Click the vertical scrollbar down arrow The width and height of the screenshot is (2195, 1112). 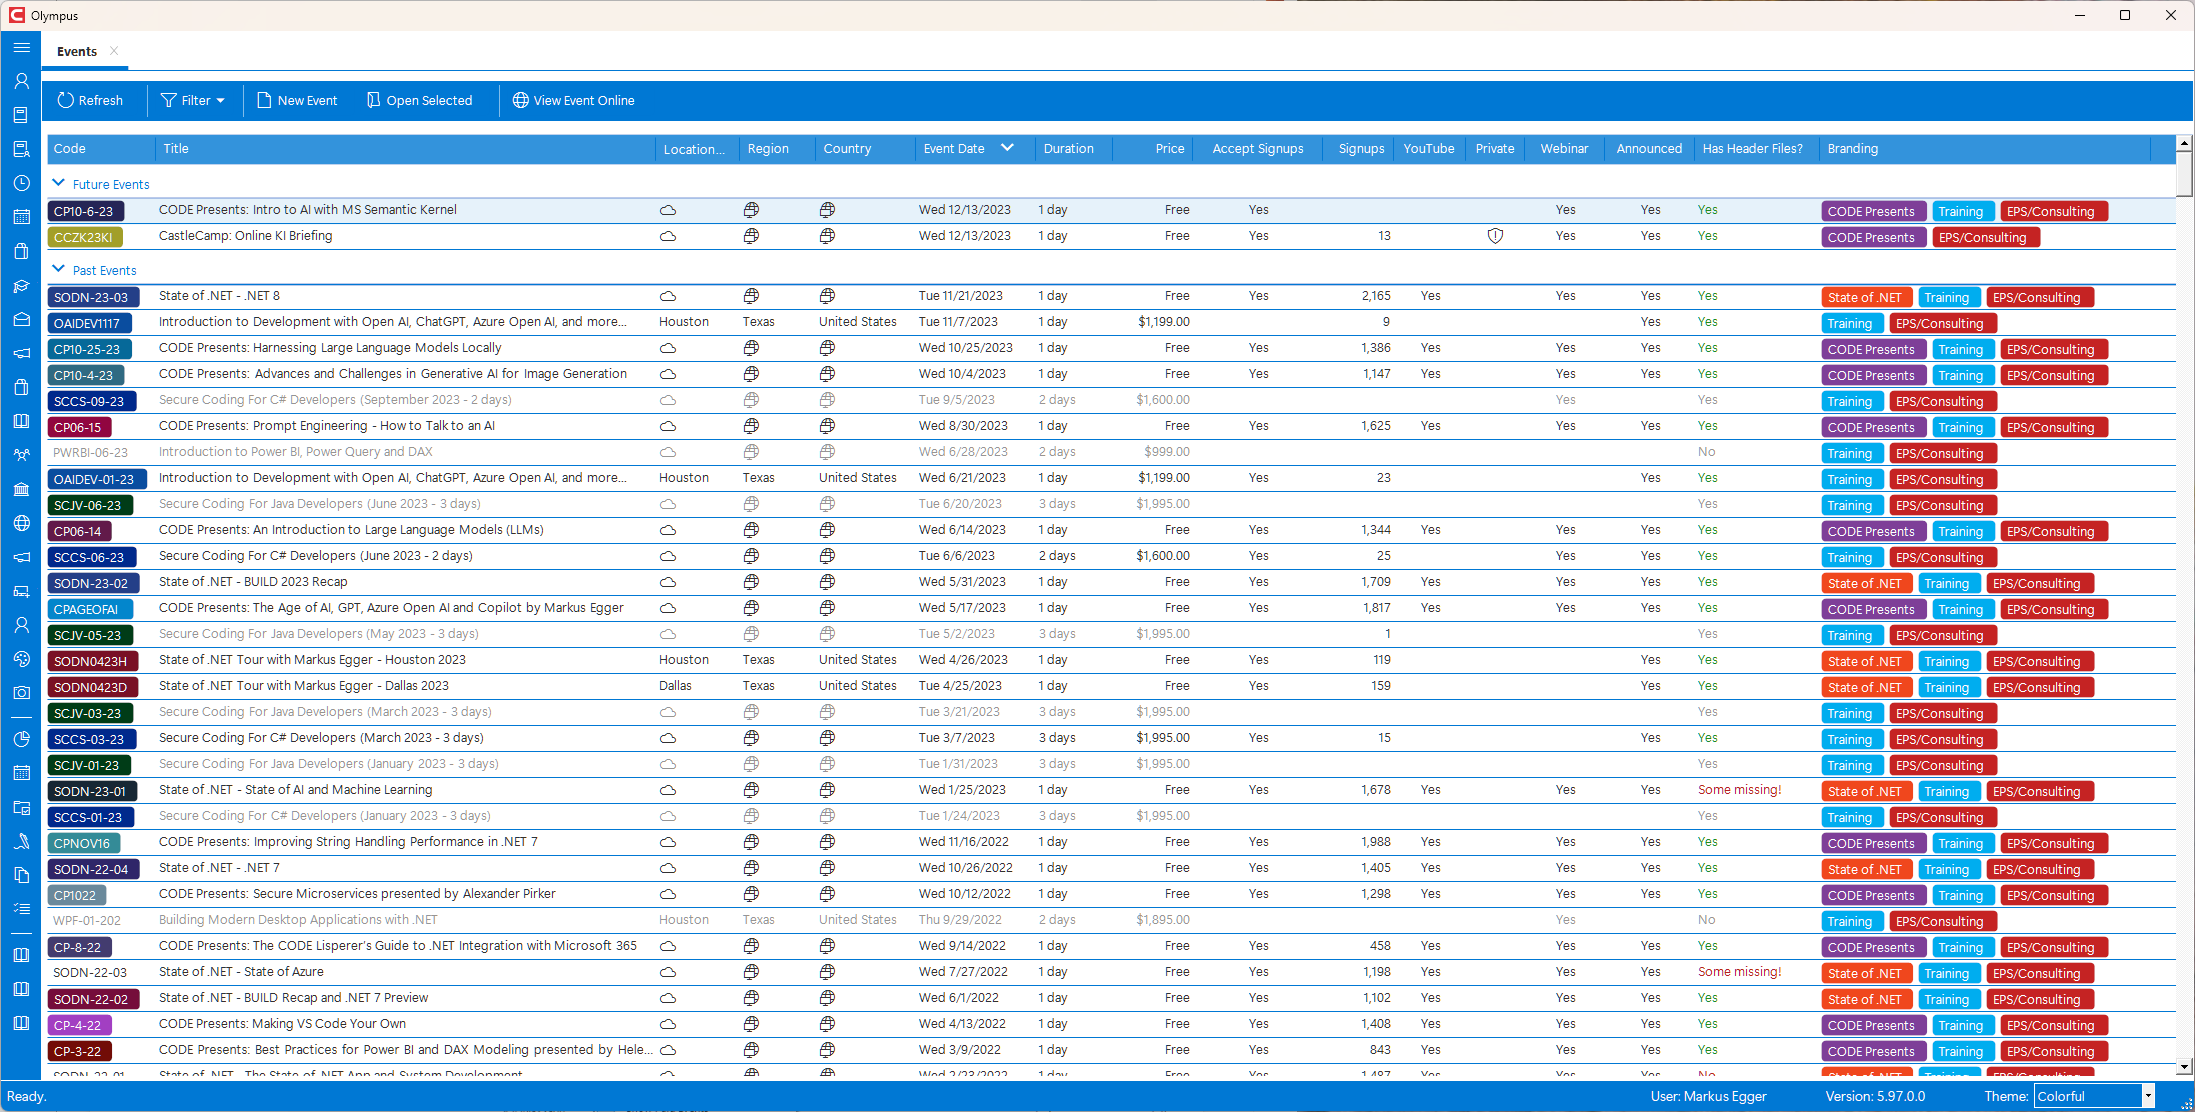click(x=2184, y=1067)
